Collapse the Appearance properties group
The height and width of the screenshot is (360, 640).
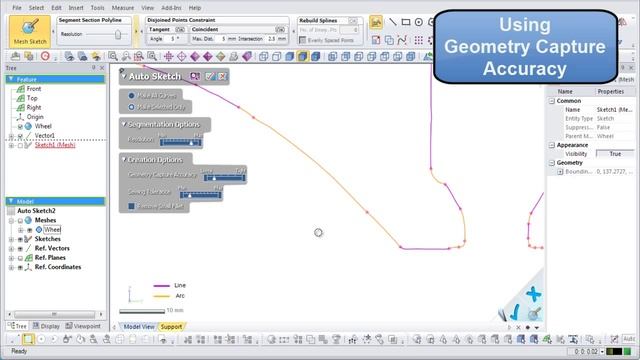point(552,145)
